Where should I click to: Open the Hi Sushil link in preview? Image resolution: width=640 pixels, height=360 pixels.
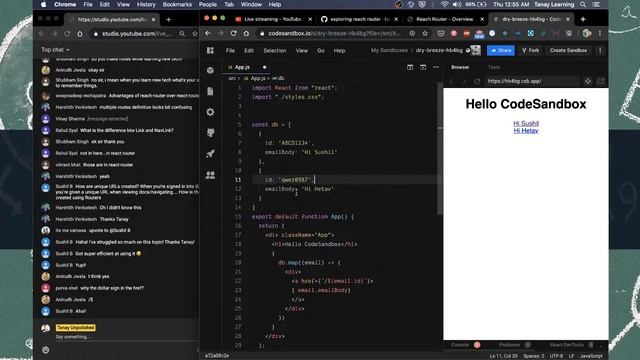(x=526, y=123)
